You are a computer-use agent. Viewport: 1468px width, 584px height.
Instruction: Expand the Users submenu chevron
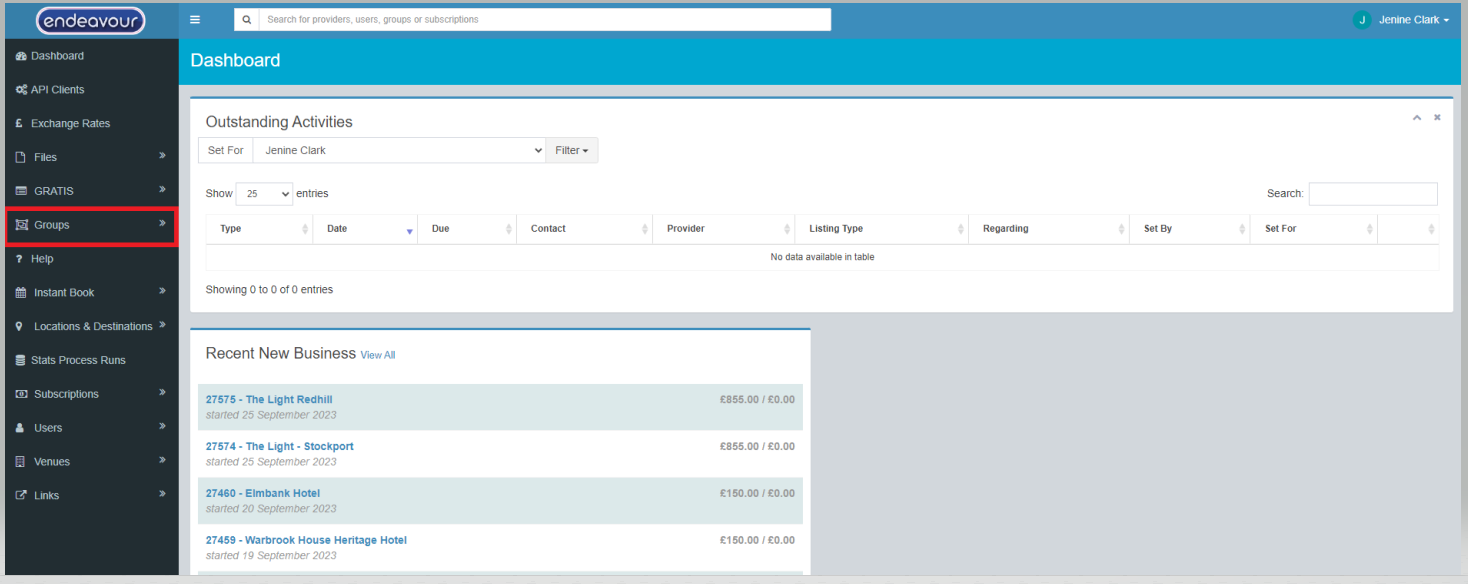pos(162,427)
